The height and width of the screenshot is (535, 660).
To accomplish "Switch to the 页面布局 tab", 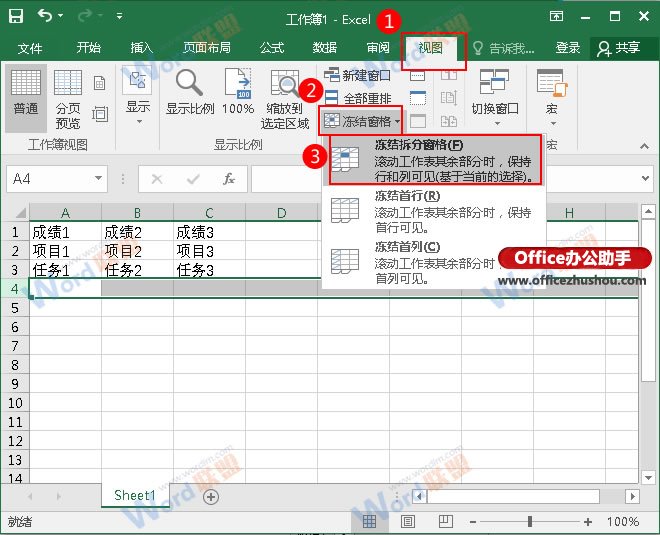I will tap(207, 48).
